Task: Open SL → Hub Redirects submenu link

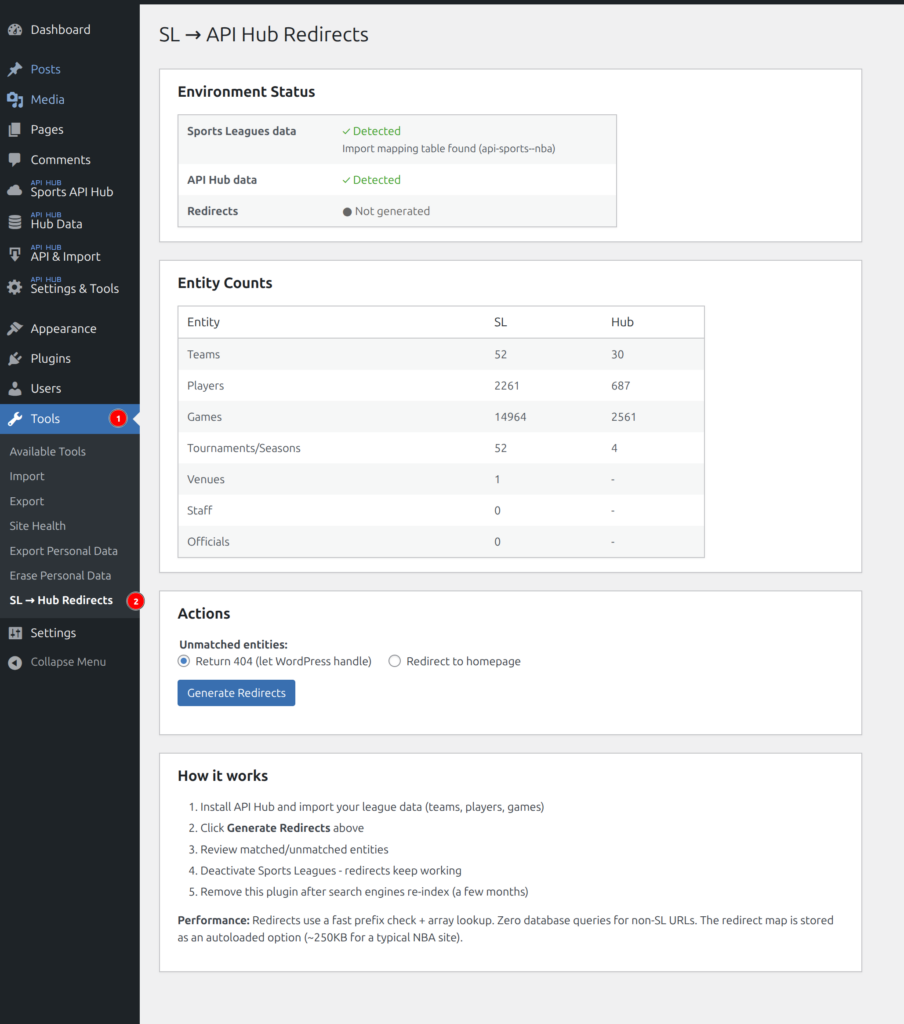Action: (61, 600)
